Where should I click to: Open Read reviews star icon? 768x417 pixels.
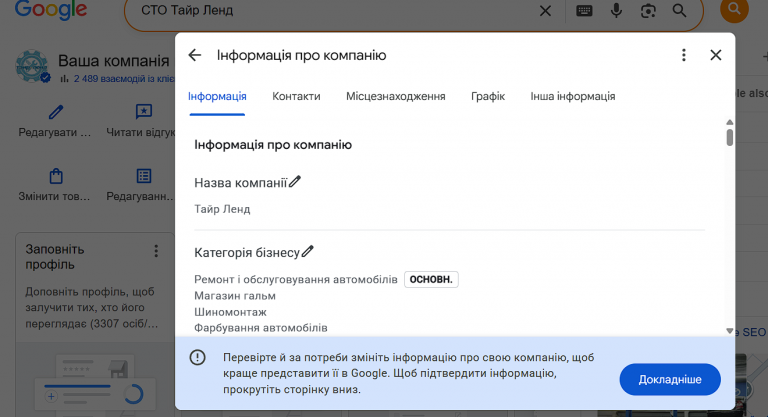click(144, 112)
